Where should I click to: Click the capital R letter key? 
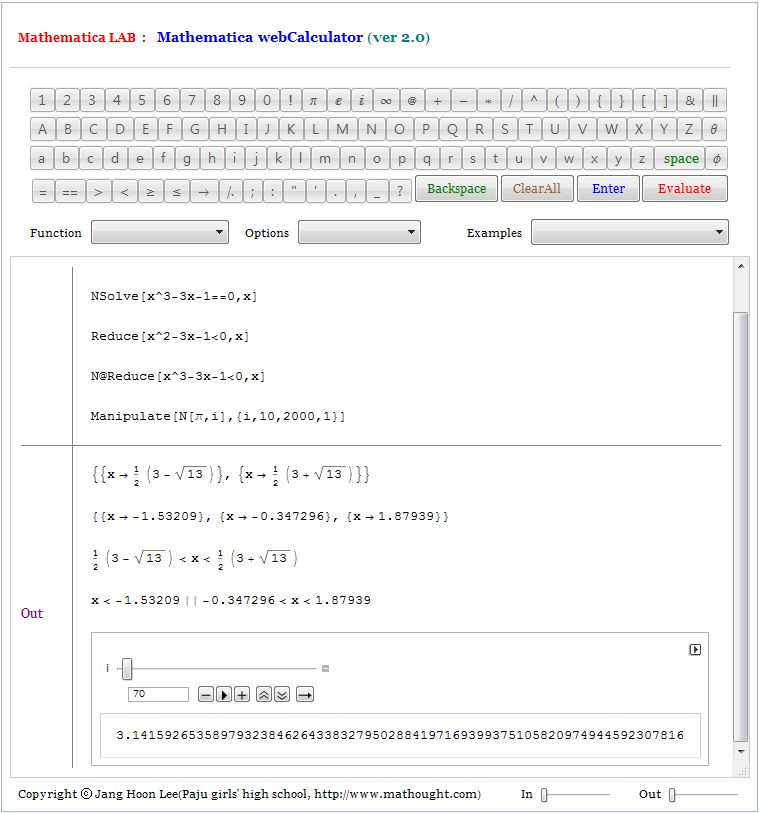(479, 129)
